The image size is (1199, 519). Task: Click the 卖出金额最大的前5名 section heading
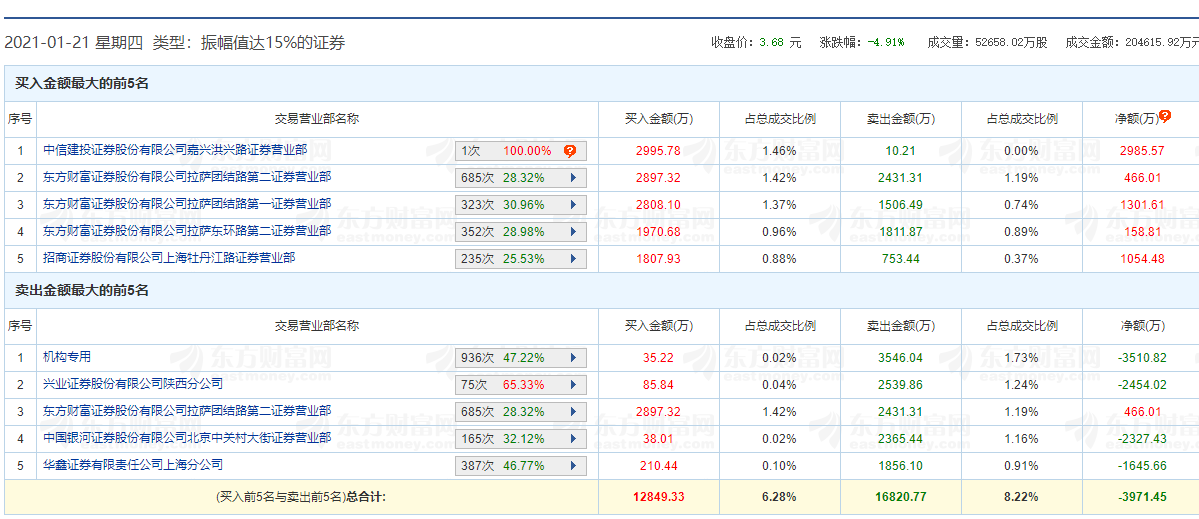tap(82, 291)
